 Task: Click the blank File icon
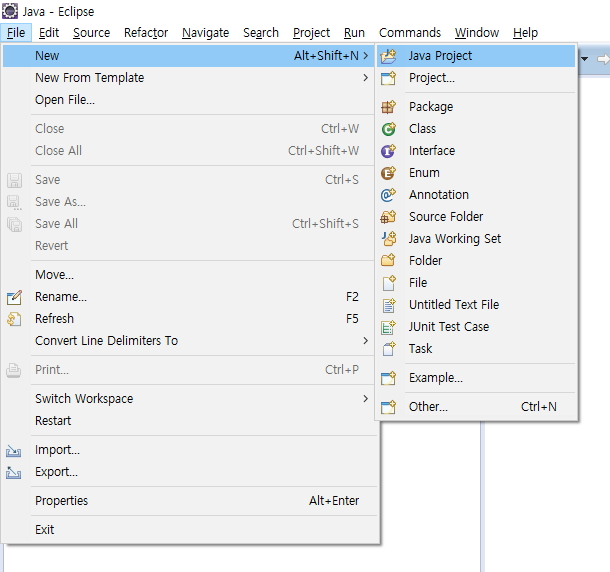[x=388, y=283]
